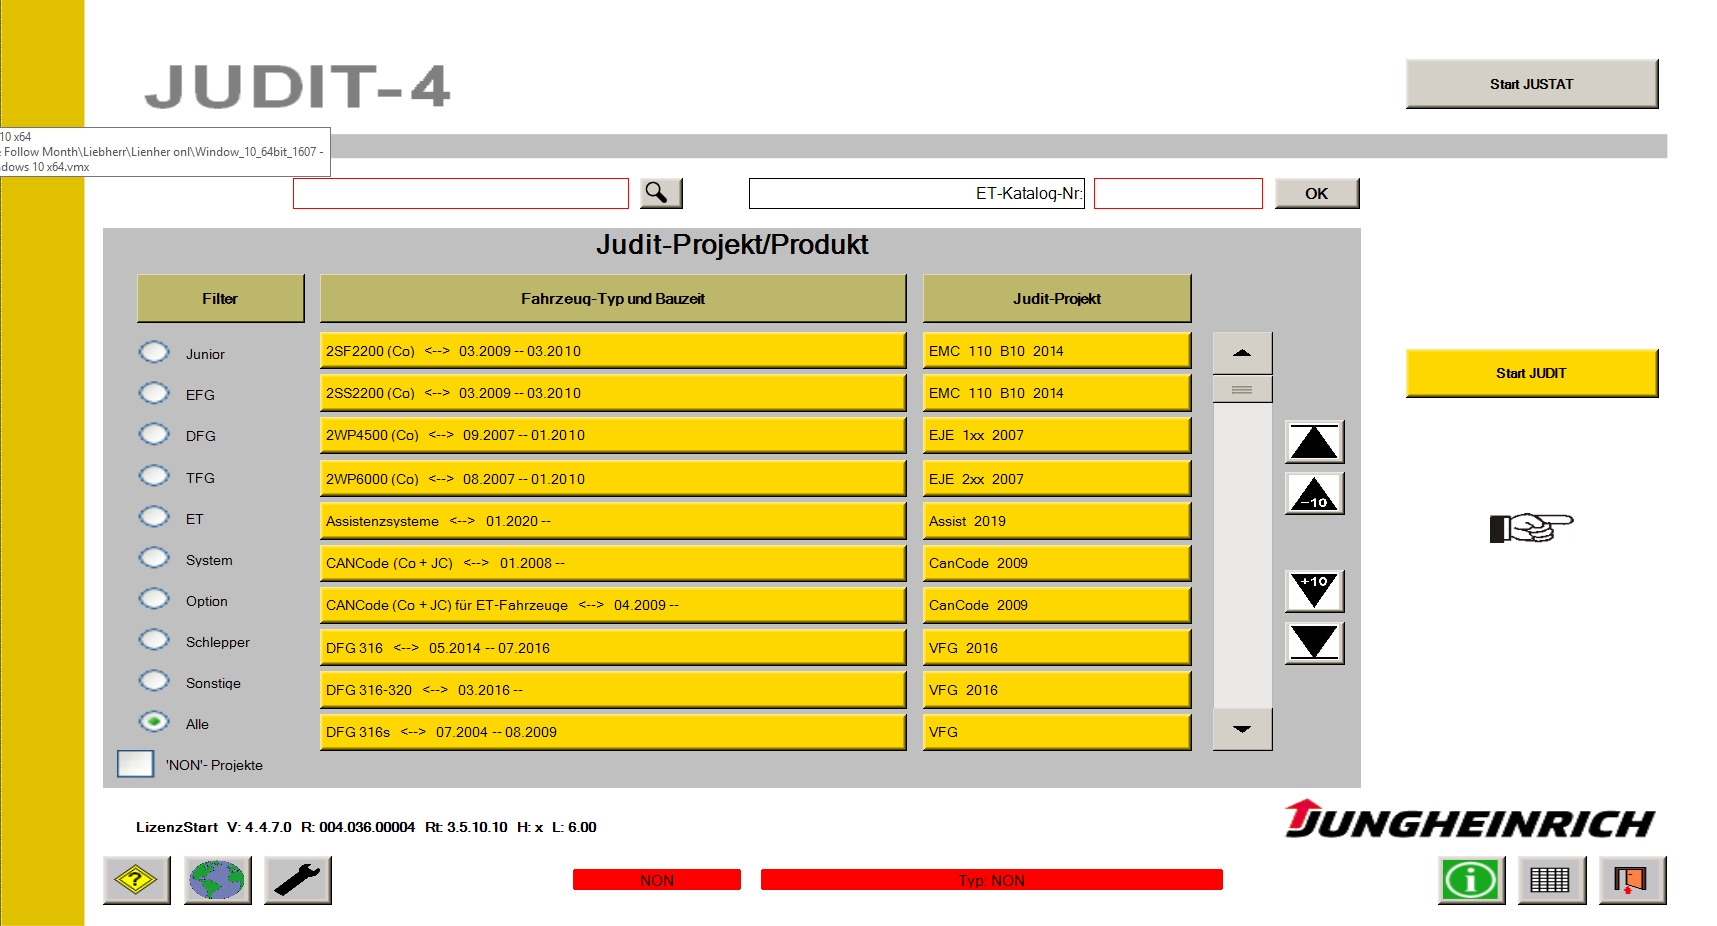
Task: Click the EJE 1xx 2007 project cell
Action: (1057, 435)
